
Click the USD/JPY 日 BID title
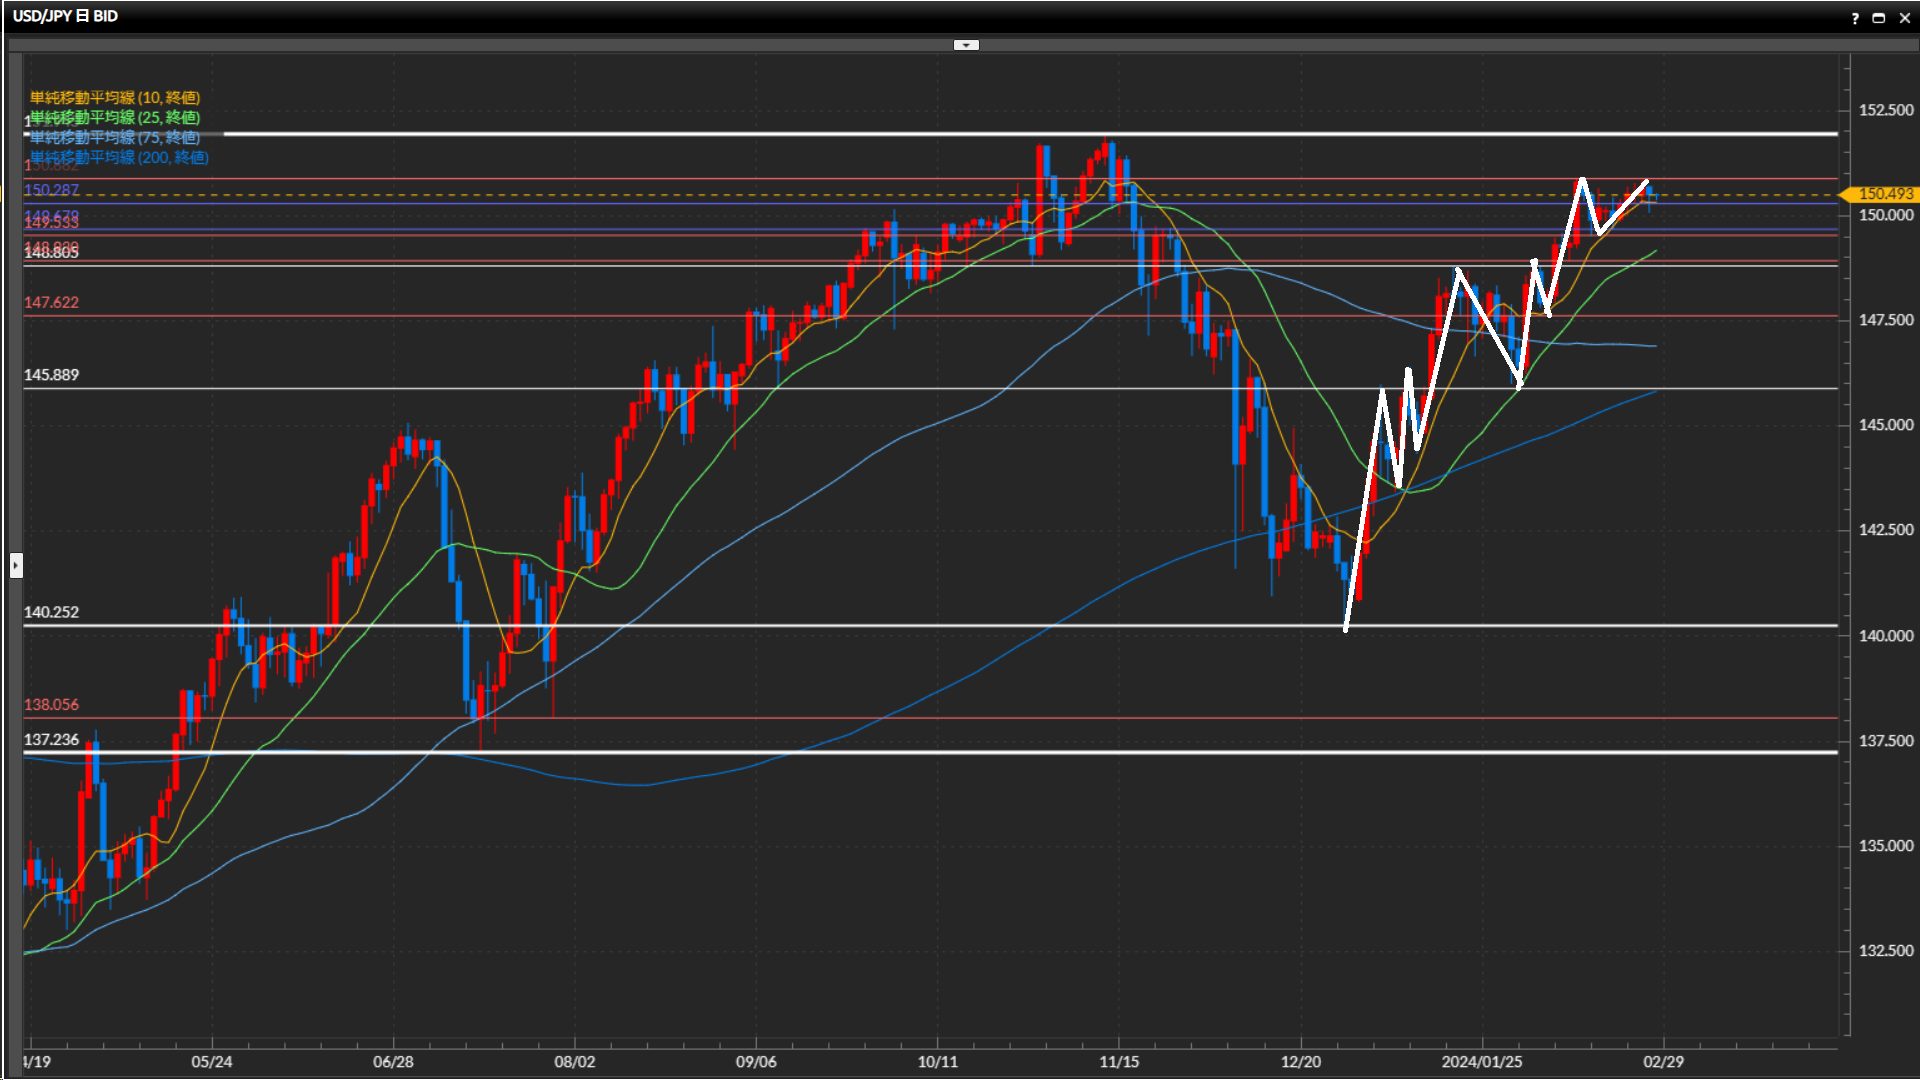[65, 16]
